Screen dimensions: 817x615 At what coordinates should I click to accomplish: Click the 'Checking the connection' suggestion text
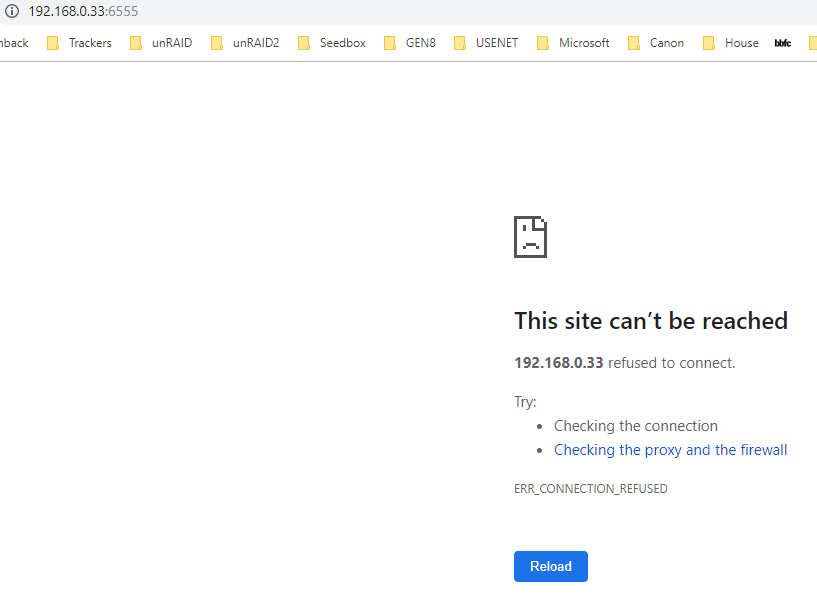636,426
